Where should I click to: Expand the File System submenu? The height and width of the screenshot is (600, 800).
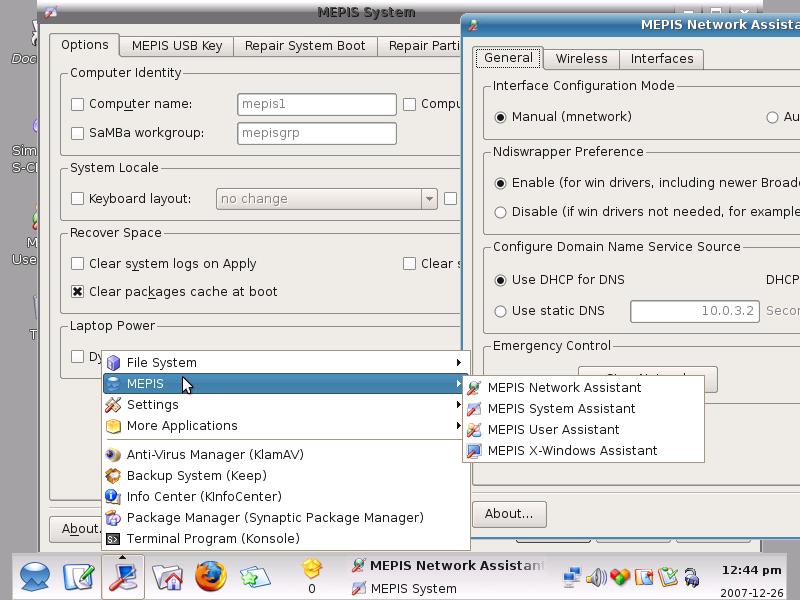(x=286, y=362)
